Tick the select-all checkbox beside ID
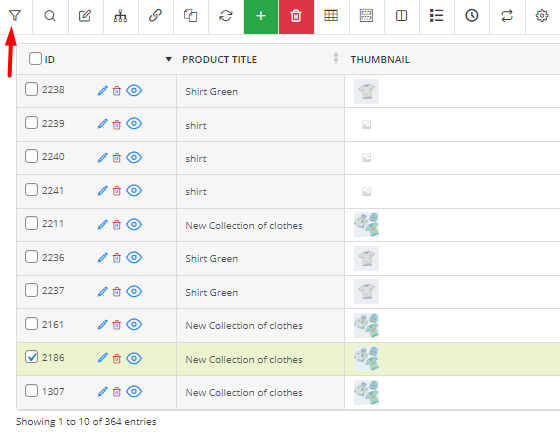 (x=35, y=59)
